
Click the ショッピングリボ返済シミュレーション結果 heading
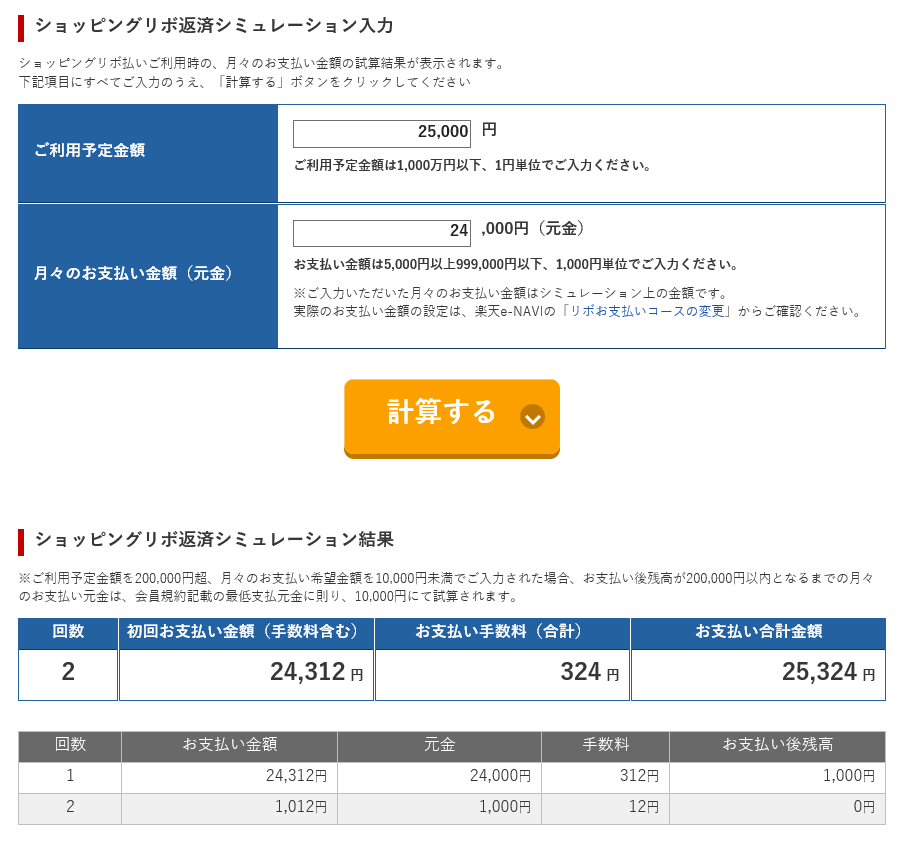214,540
